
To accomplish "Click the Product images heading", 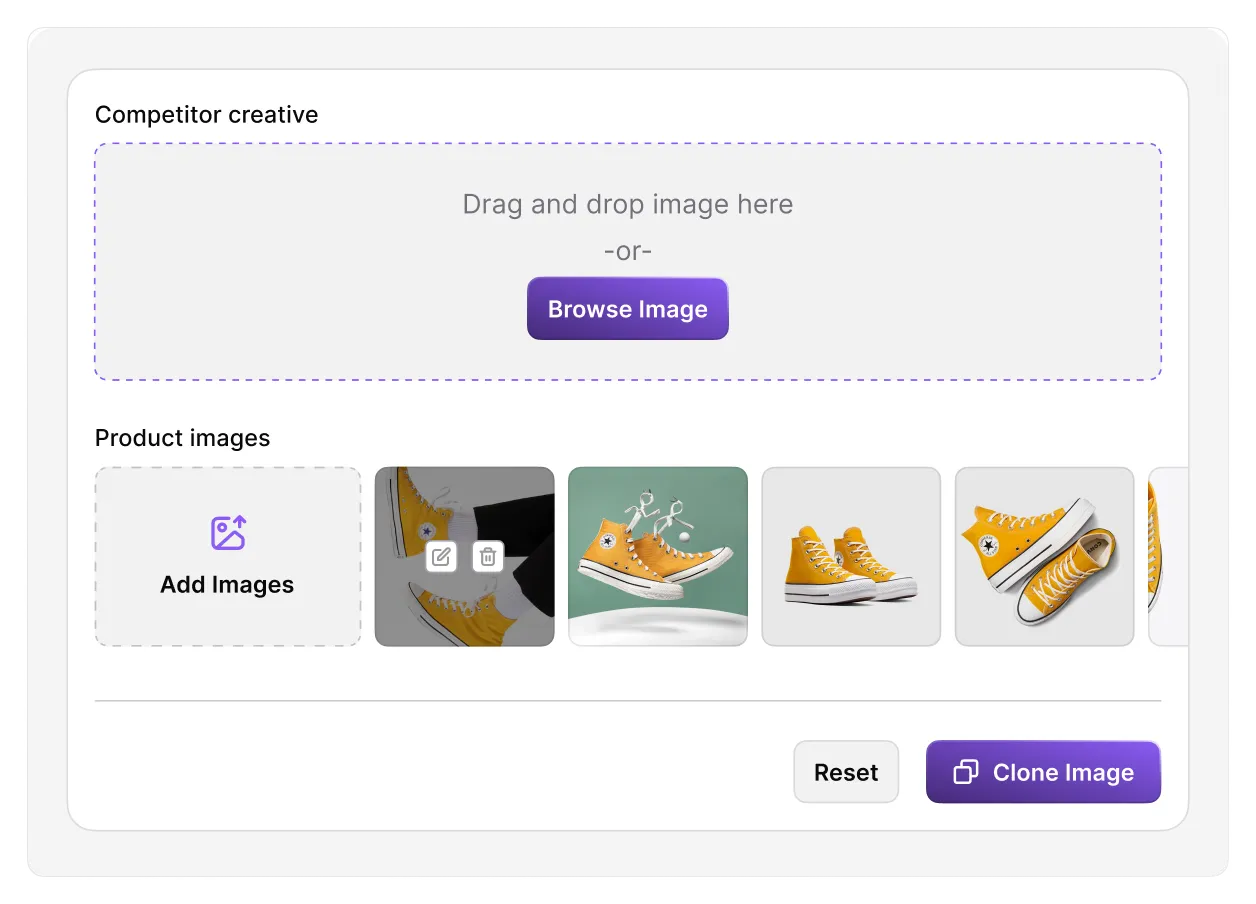I will click(x=183, y=438).
